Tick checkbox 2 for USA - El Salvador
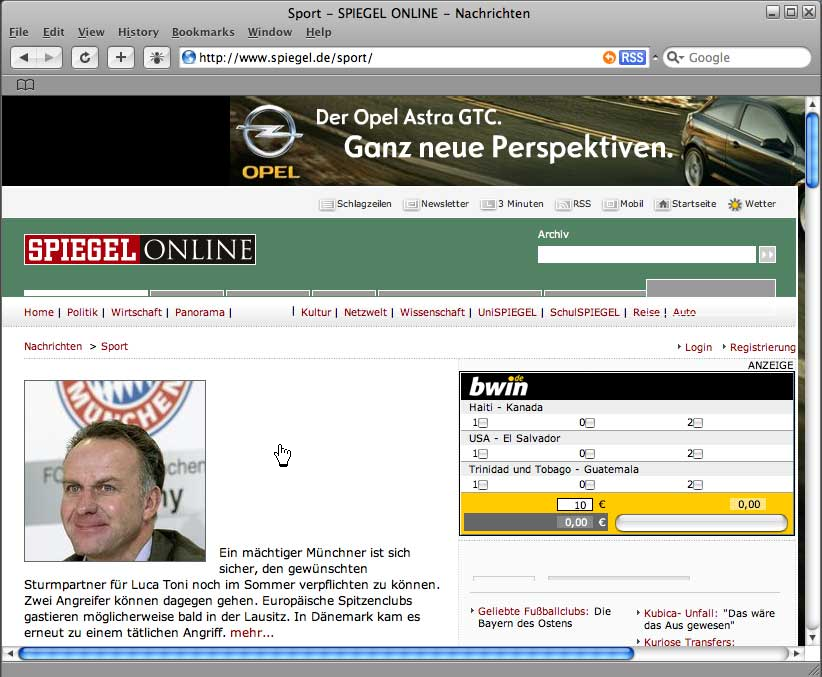 point(698,454)
